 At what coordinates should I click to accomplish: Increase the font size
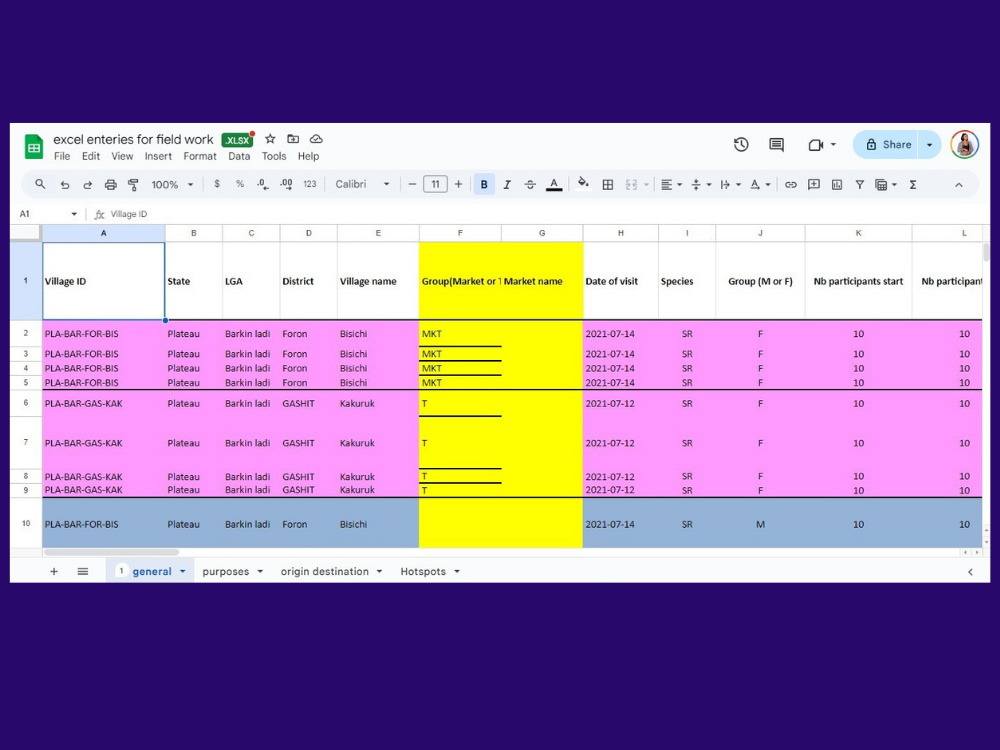pyautogui.click(x=458, y=185)
